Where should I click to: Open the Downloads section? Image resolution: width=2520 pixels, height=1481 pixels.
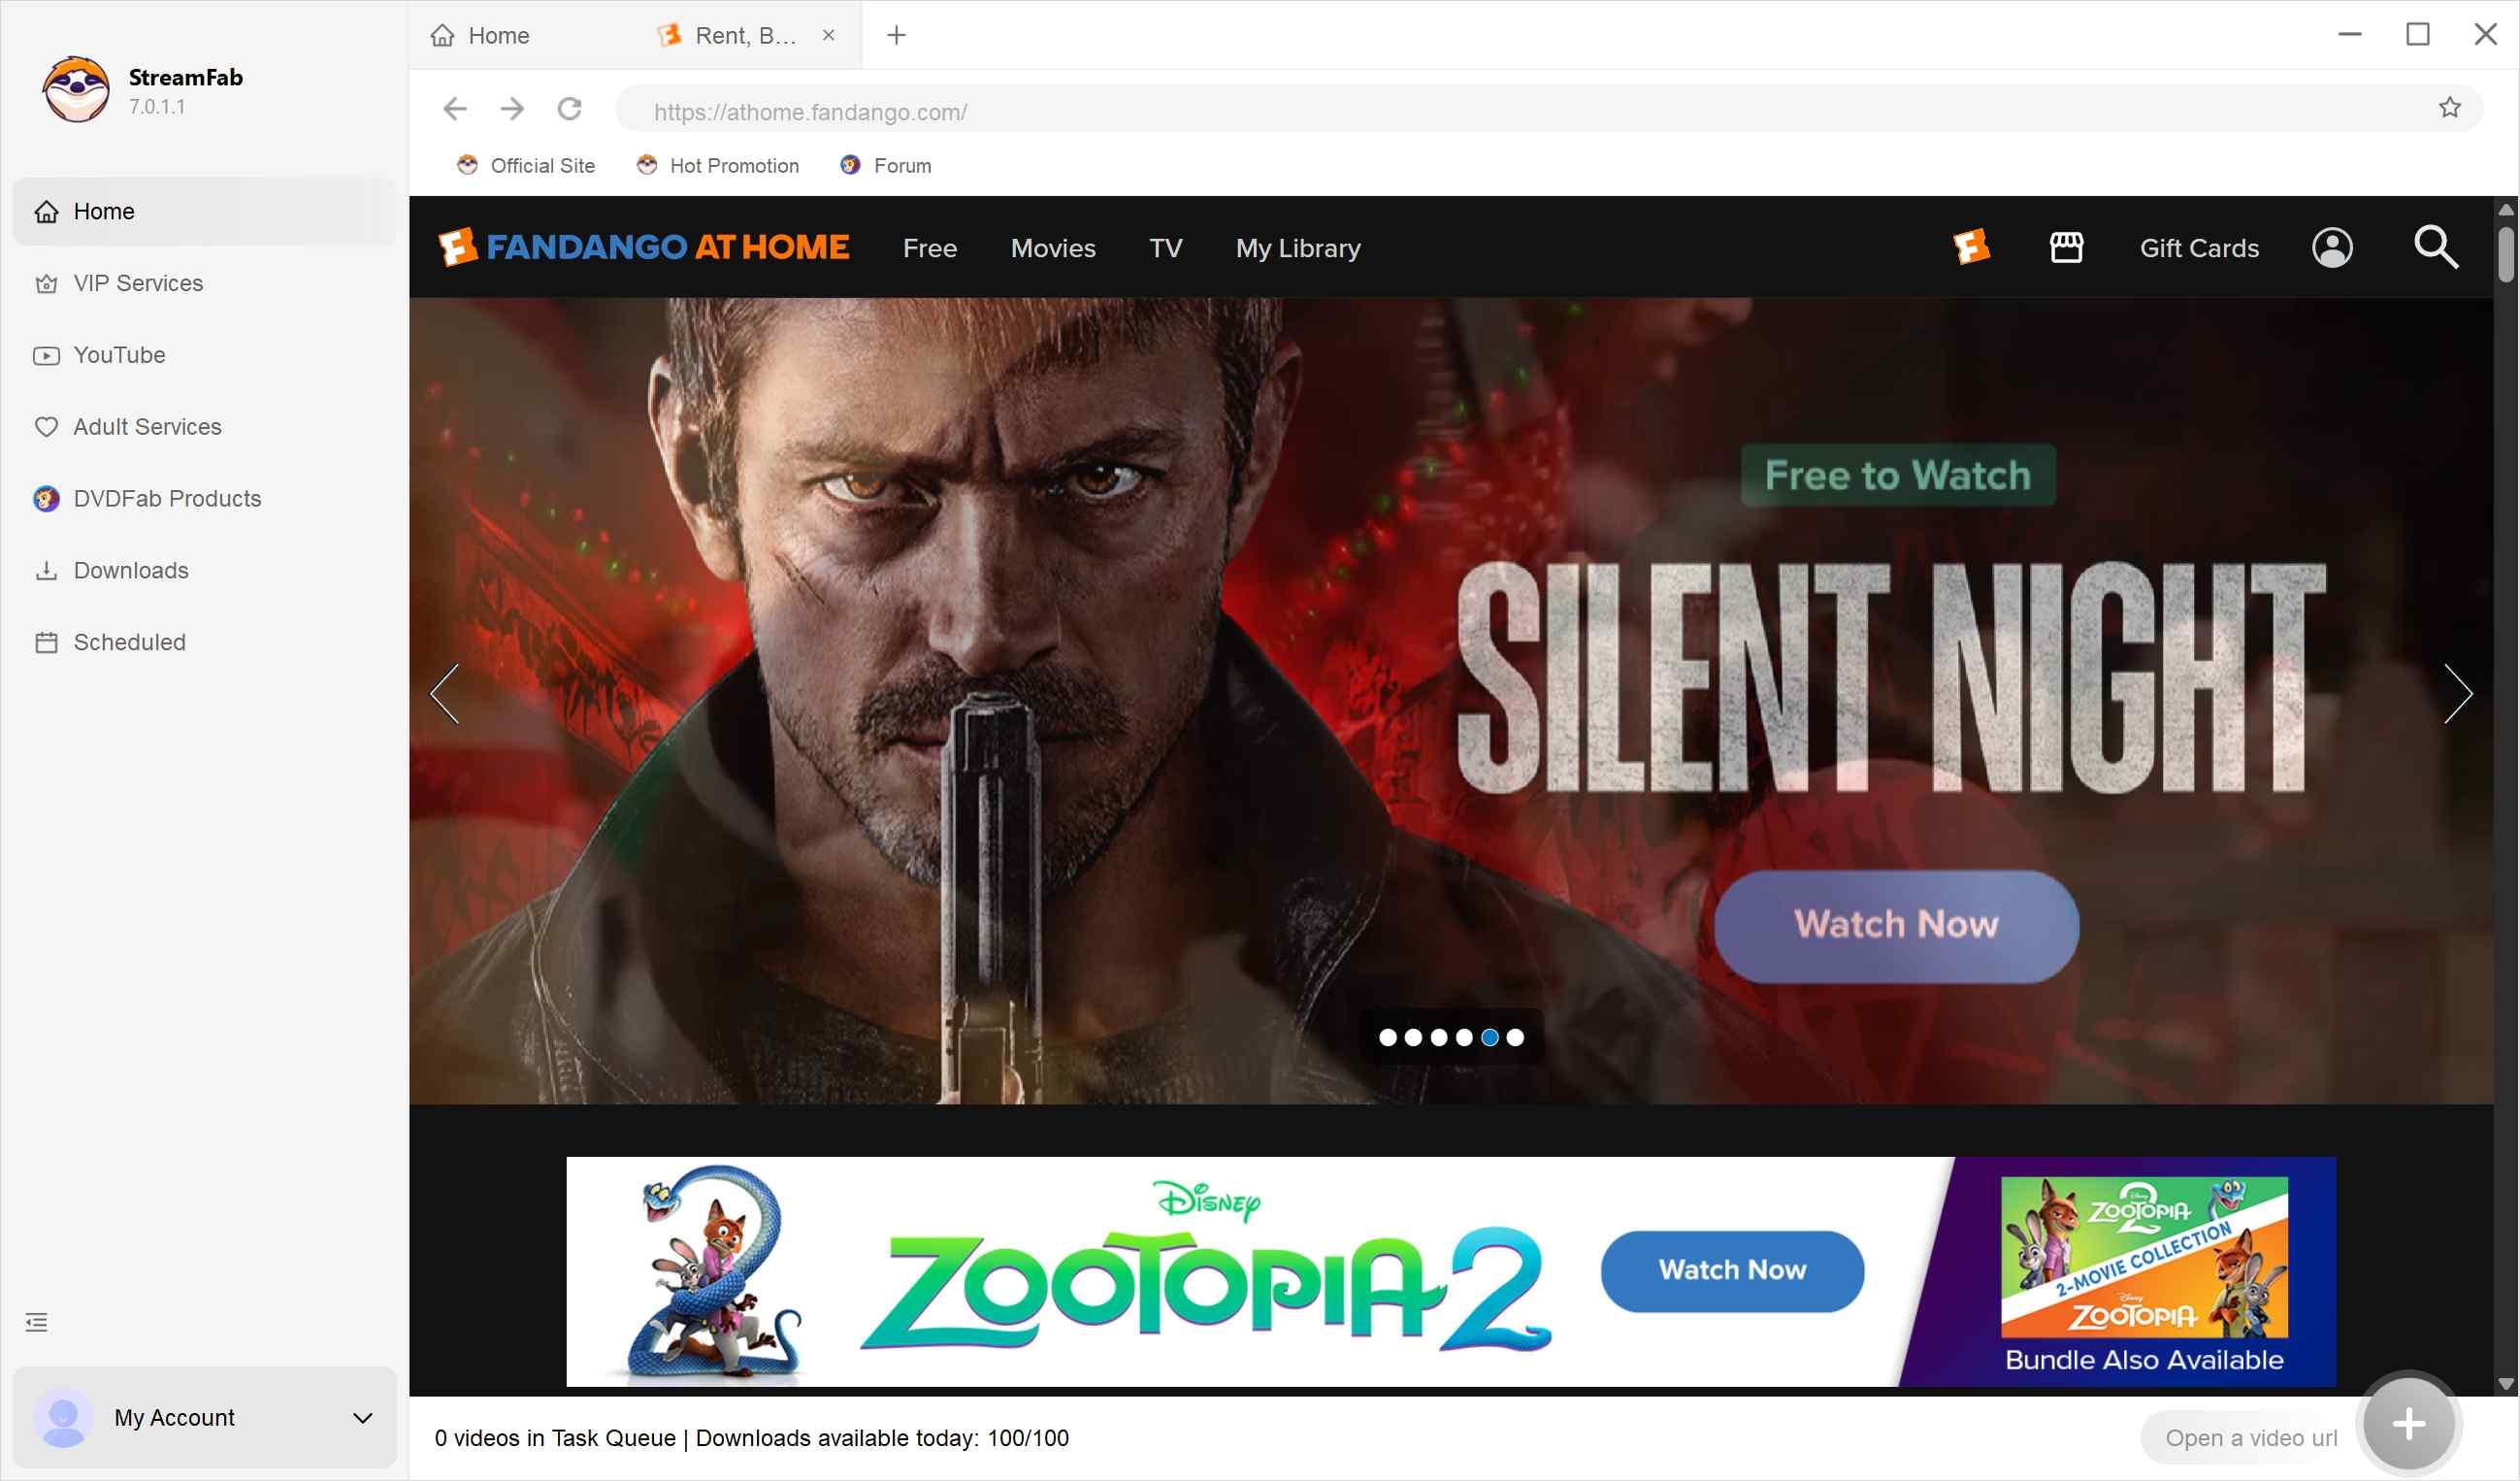point(130,570)
